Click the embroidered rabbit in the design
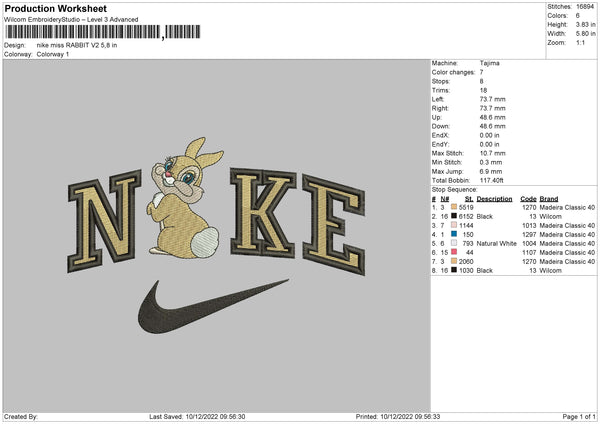Viewport: 600px width, 424px height. click(185, 198)
